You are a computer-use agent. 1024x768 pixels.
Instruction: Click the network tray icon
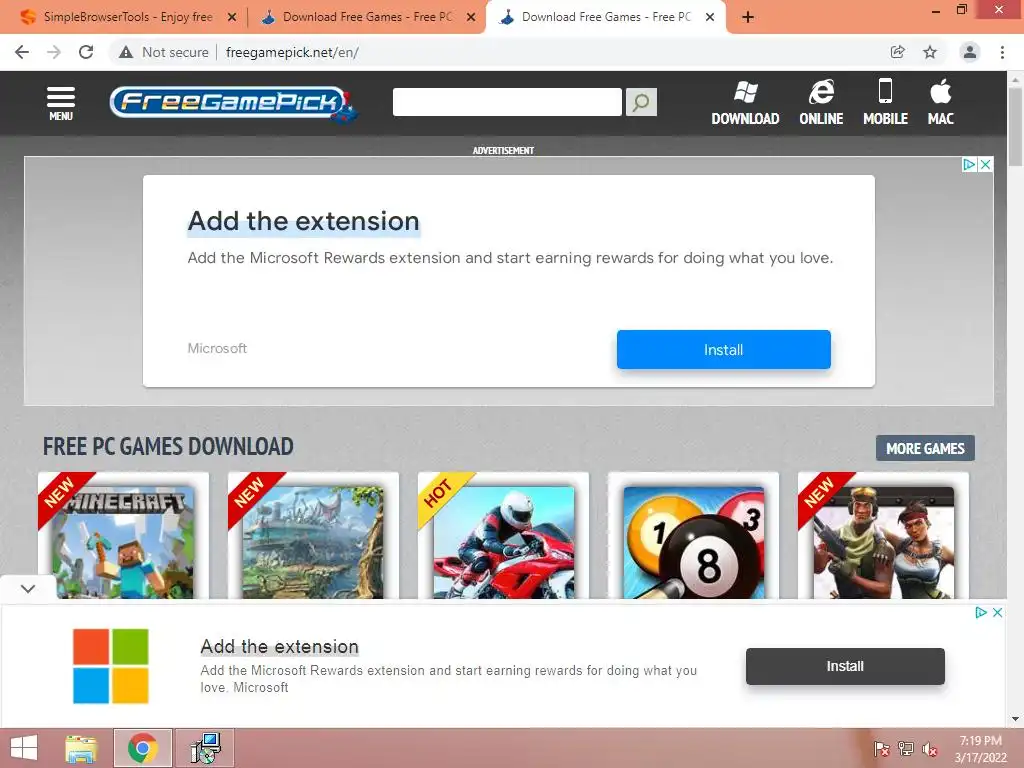click(905, 748)
